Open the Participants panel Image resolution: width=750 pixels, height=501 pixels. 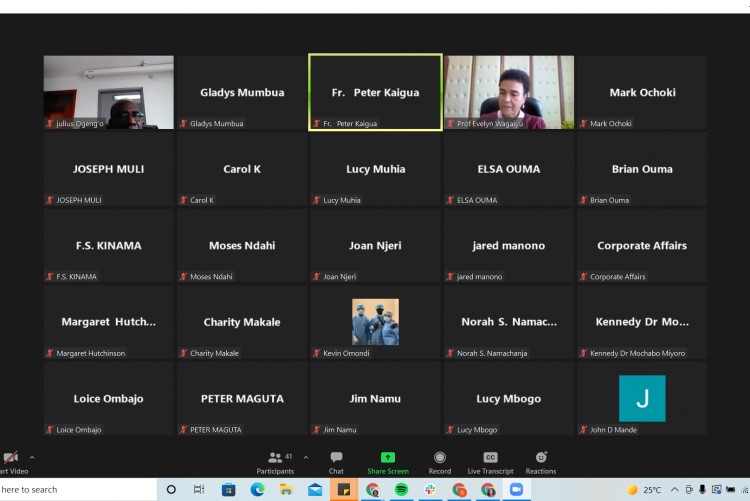(x=275, y=460)
